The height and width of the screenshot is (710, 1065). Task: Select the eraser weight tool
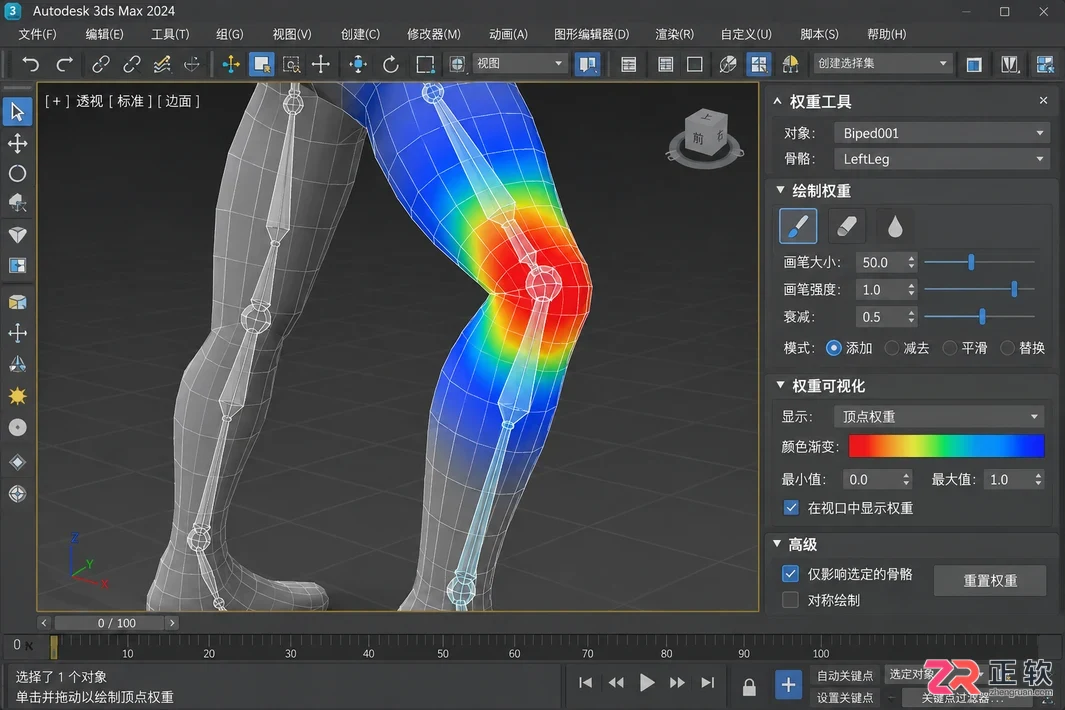point(846,226)
